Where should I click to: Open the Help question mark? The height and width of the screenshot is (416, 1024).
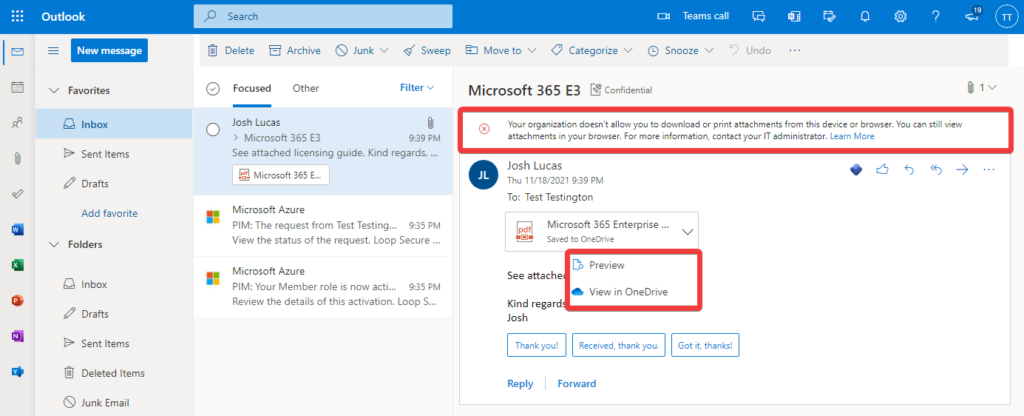click(x=936, y=16)
